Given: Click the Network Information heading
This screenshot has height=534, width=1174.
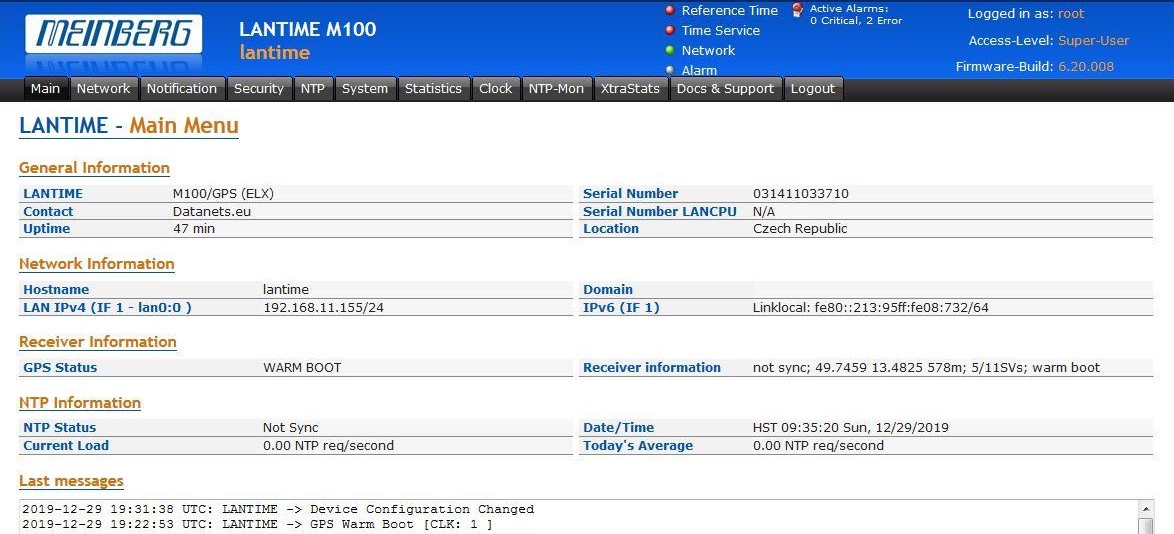Looking at the screenshot, I should point(97,264).
